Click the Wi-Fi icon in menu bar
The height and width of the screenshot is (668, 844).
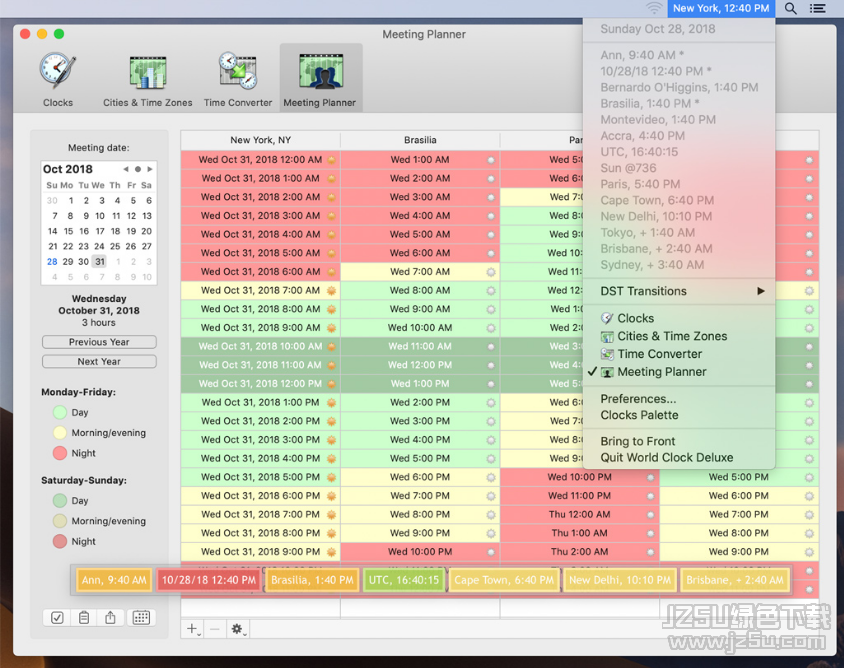(x=654, y=8)
